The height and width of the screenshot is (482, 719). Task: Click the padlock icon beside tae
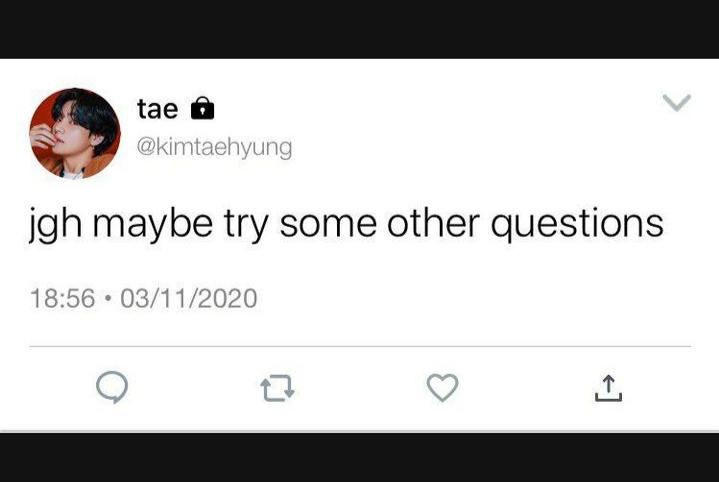pyautogui.click(x=202, y=108)
